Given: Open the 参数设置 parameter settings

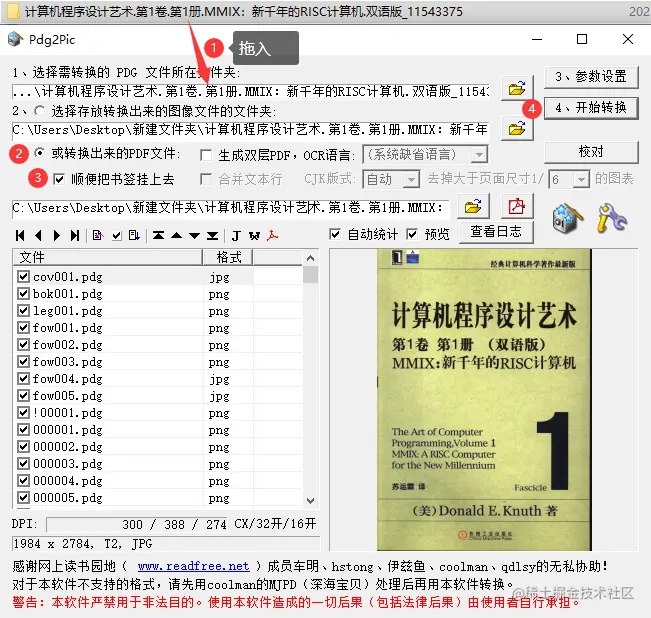Looking at the screenshot, I should tap(591, 77).
